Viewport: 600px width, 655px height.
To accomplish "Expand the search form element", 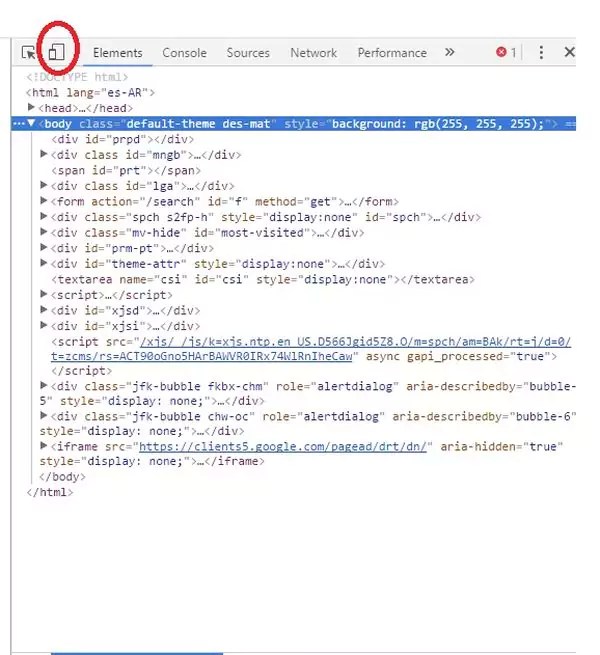I will pyautogui.click(x=43, y=201).
